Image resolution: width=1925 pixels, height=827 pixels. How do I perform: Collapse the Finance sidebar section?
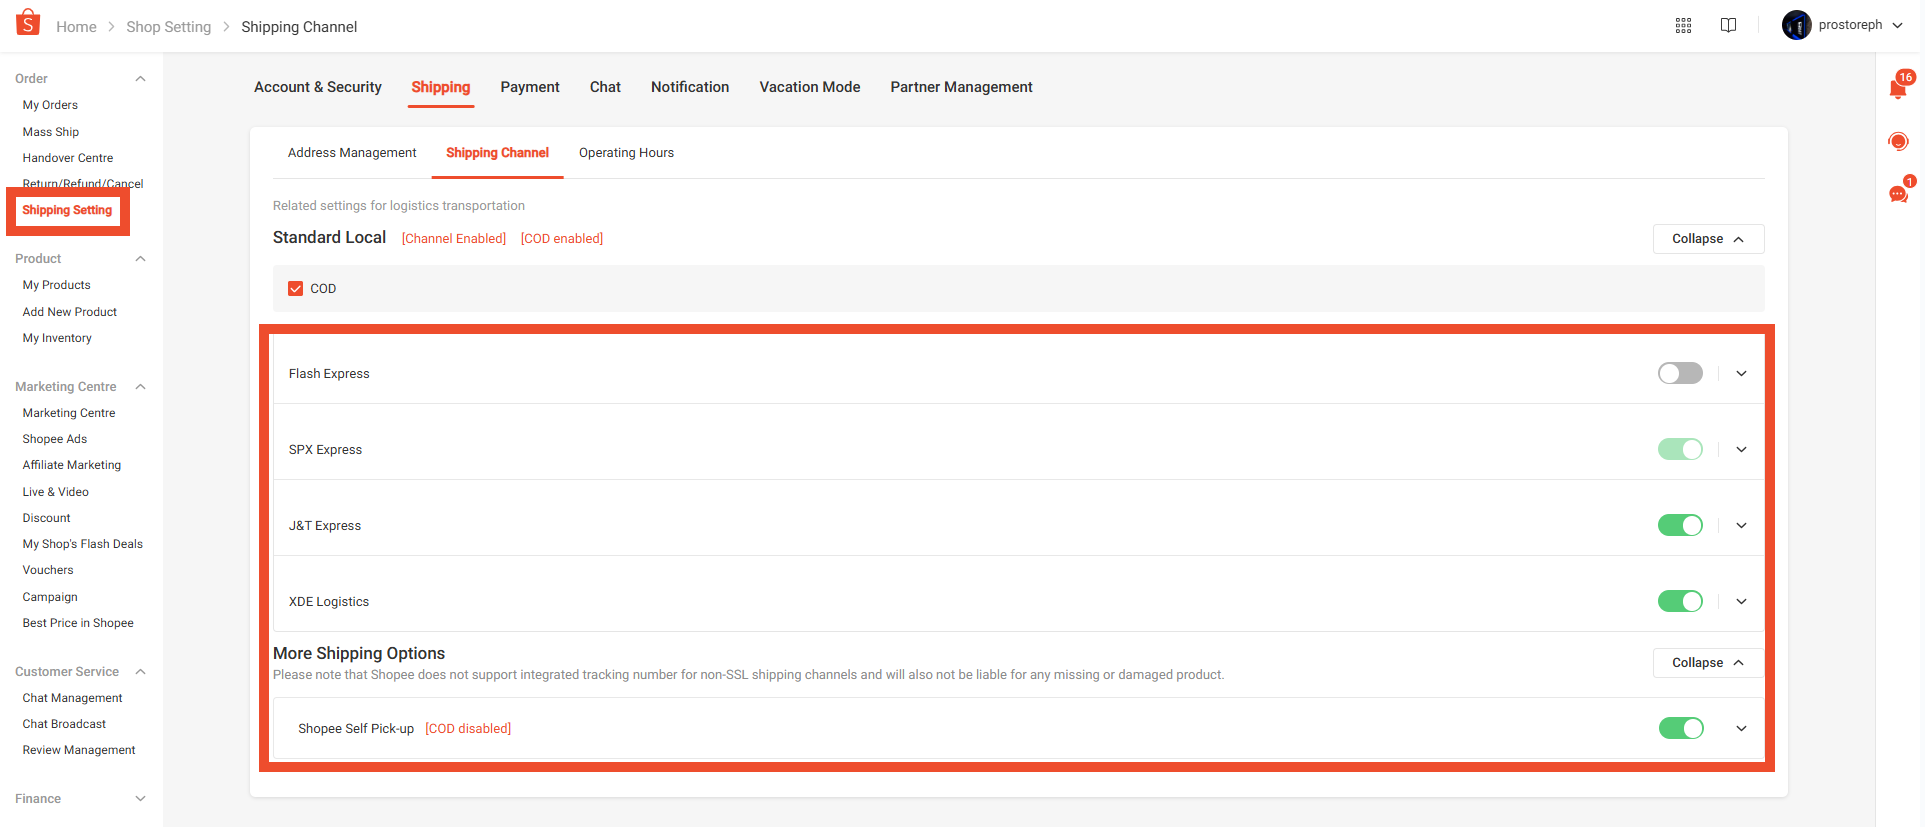(x=140, y=799)
